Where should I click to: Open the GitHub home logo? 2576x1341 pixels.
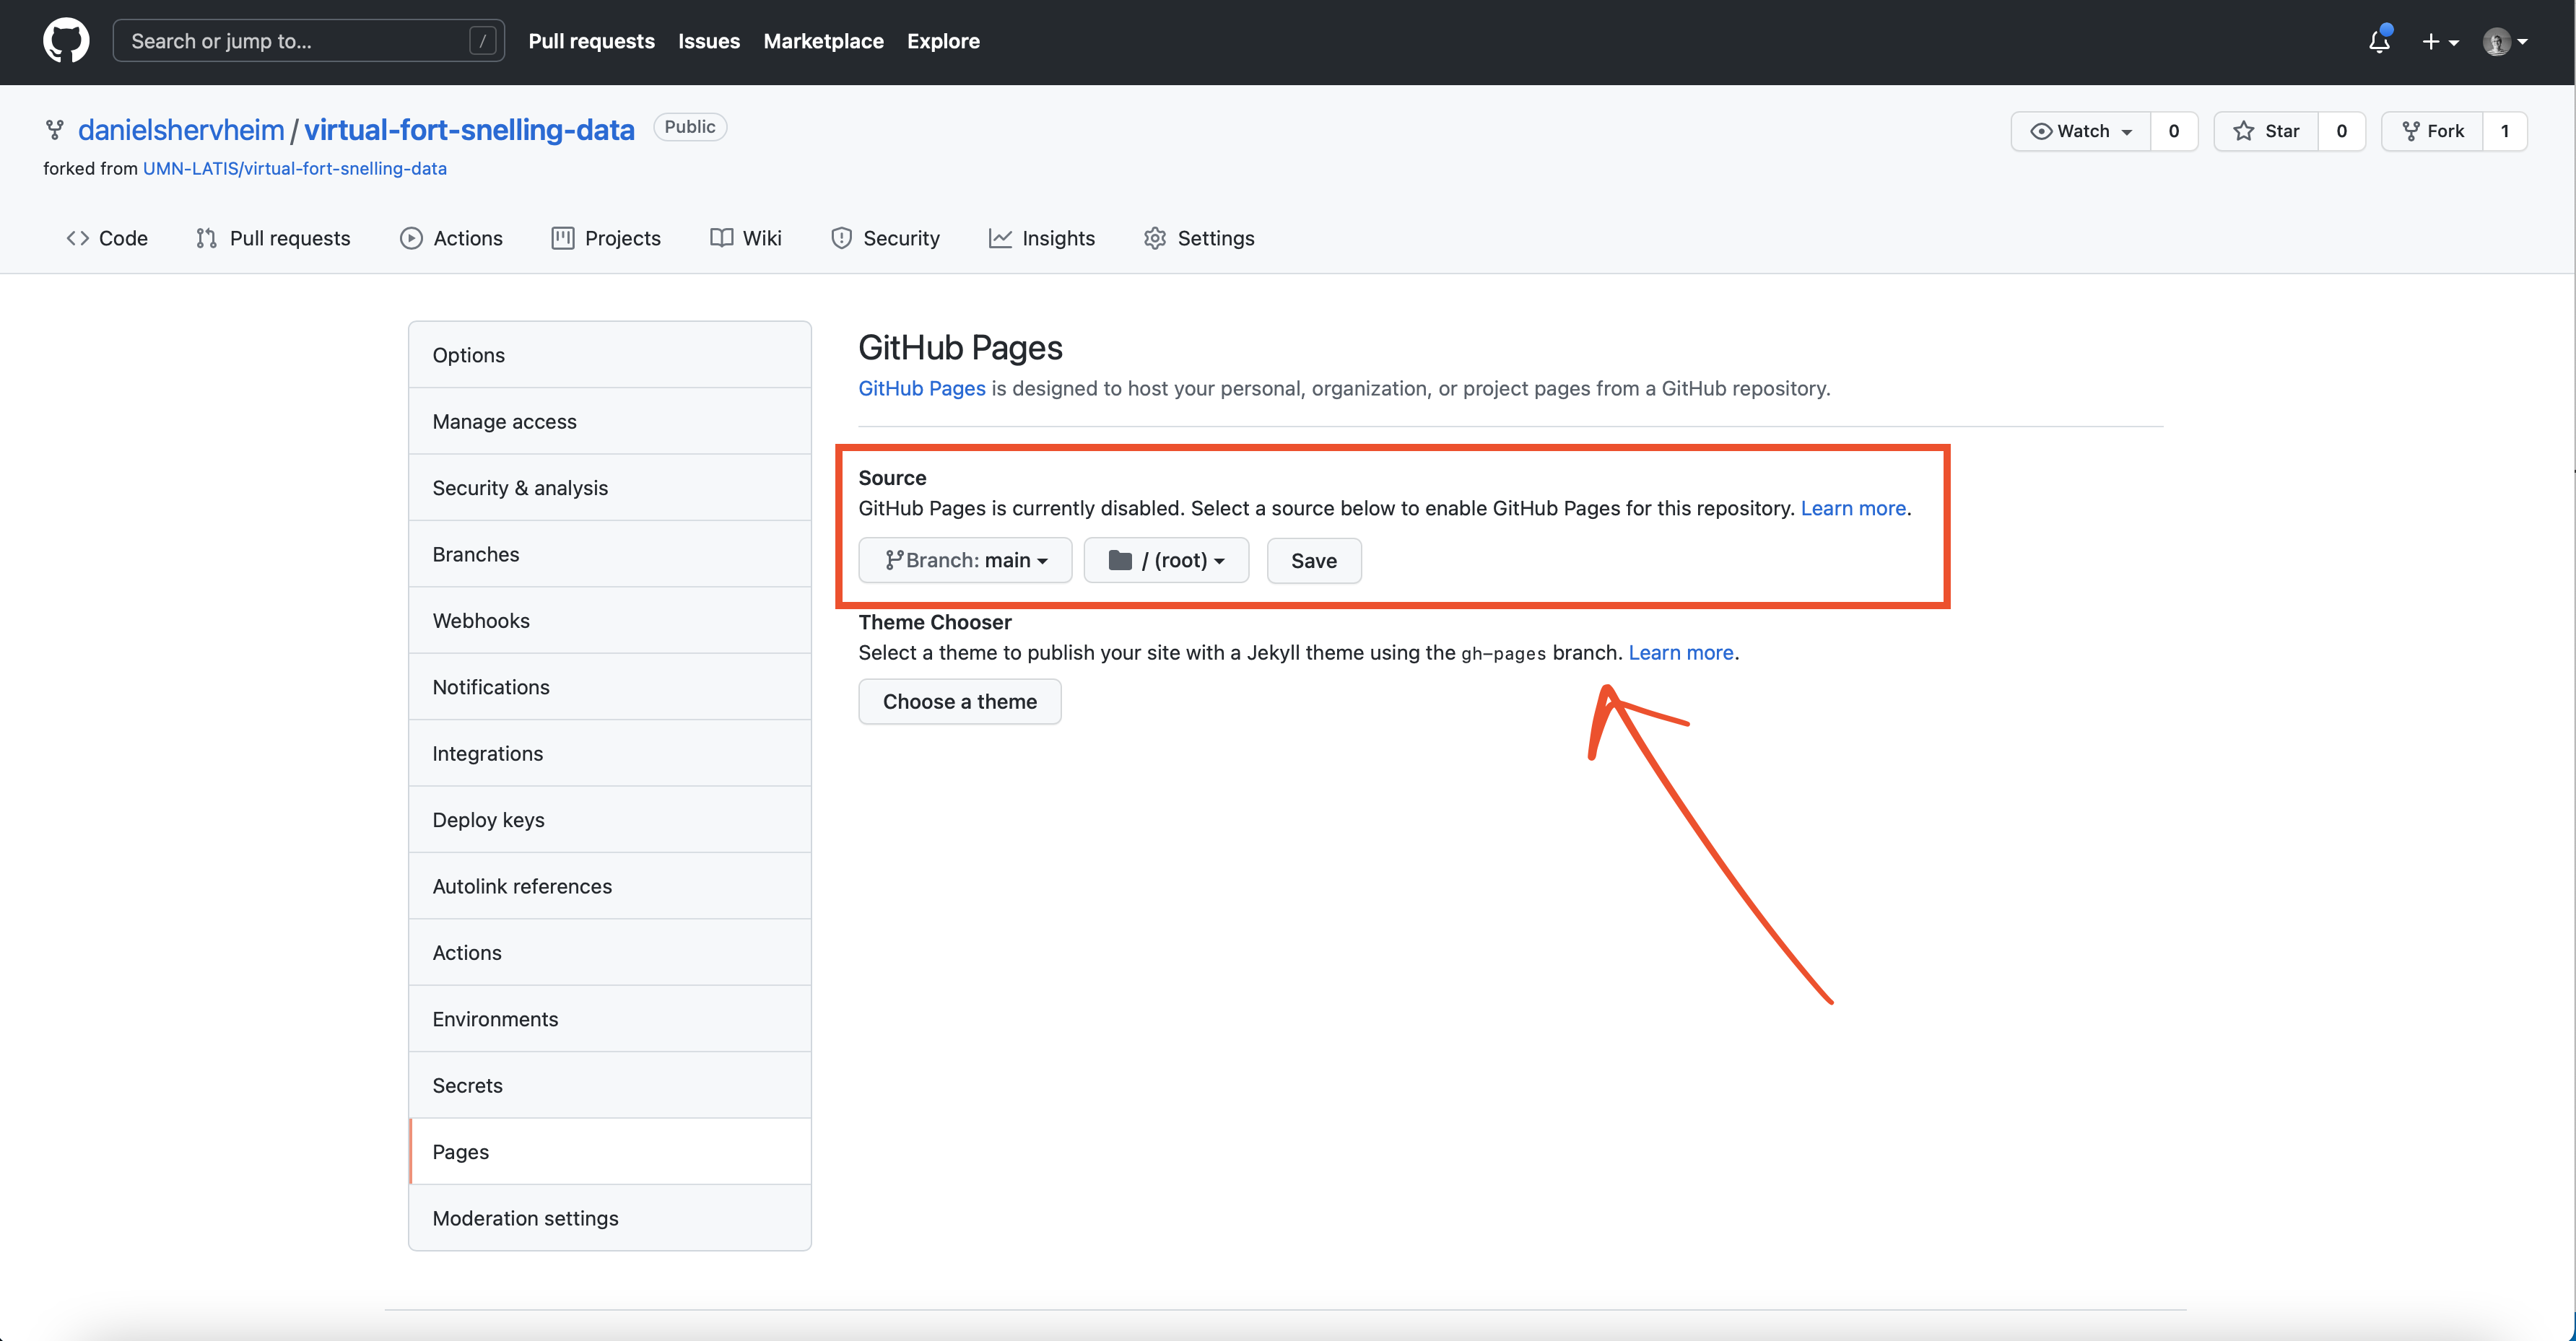tap(66, 41)
